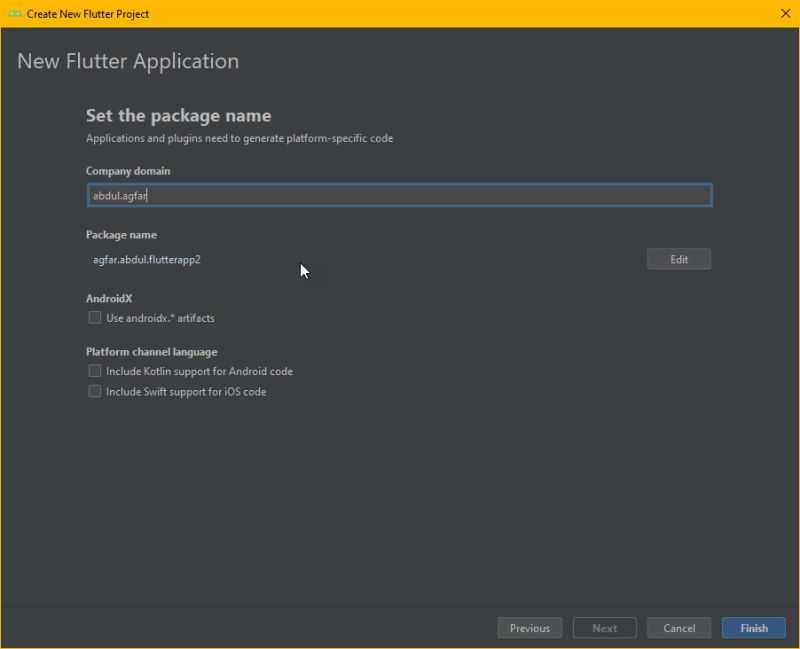The image size is (800, 649).
Task: Enable the 'Use androidx.* artifacts' checkbox
Action: (94, 317)
